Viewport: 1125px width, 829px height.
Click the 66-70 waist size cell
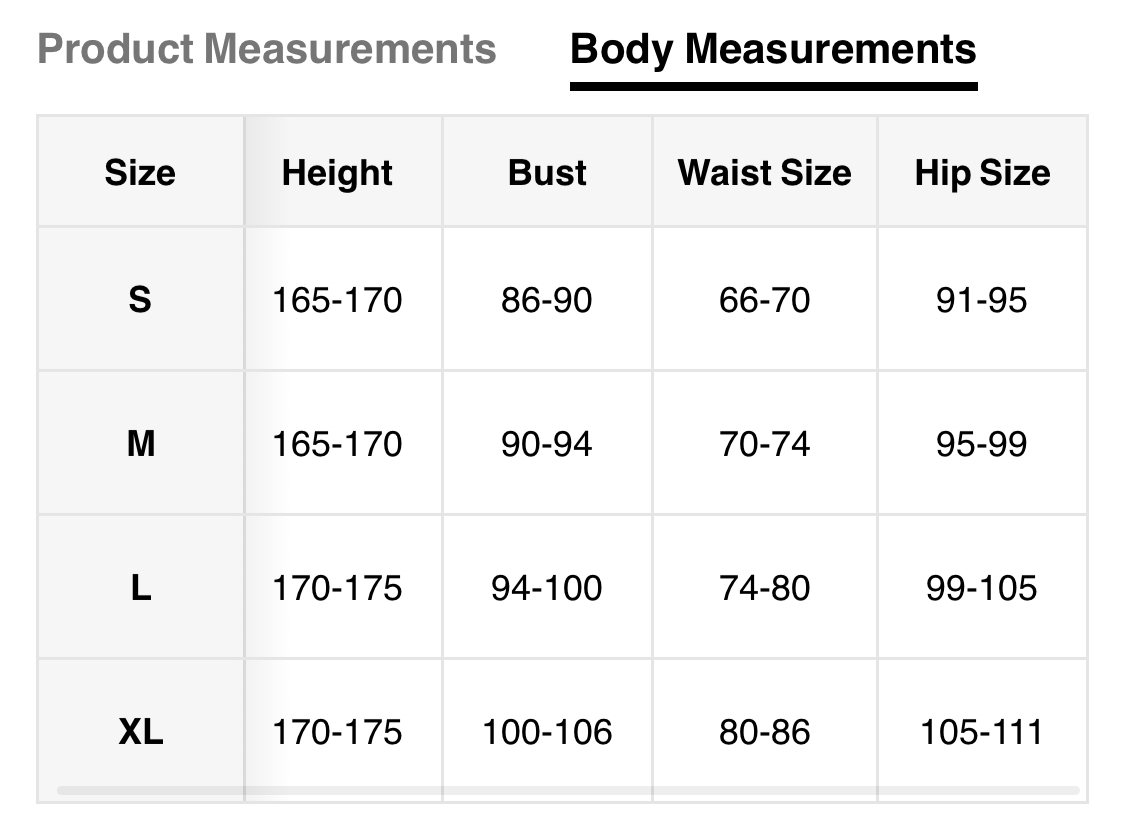pos(764,299)
